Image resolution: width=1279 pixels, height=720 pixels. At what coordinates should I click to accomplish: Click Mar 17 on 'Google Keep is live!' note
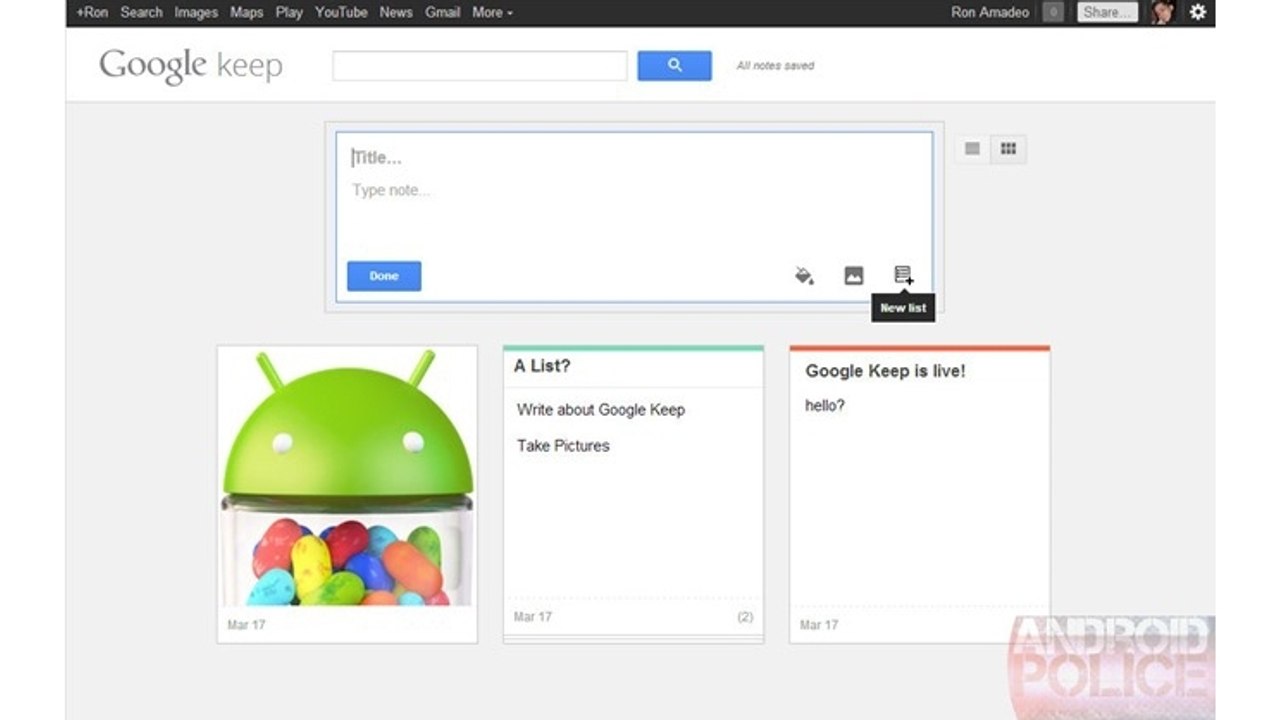tap(819, 625)
